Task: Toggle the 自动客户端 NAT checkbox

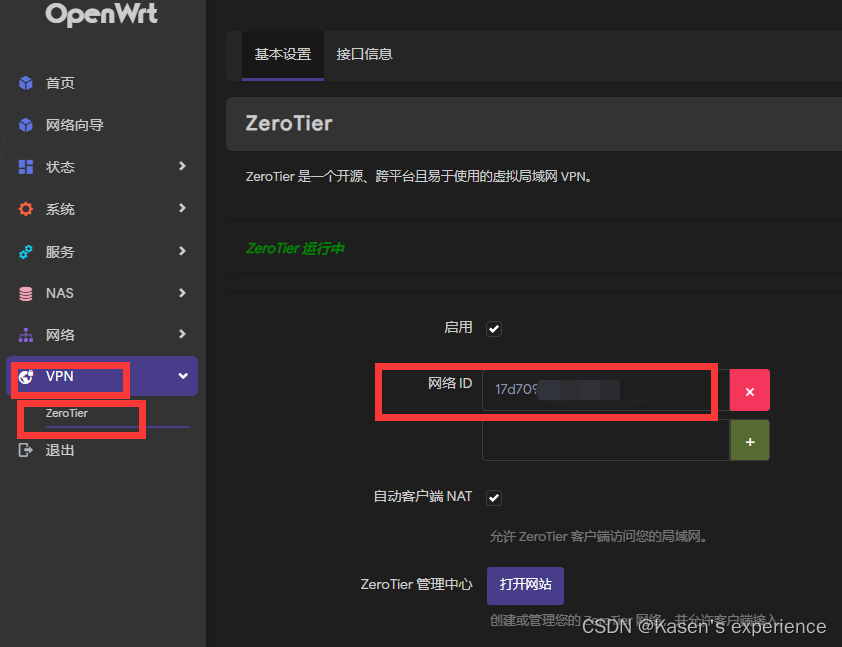Action: (494, 498)
